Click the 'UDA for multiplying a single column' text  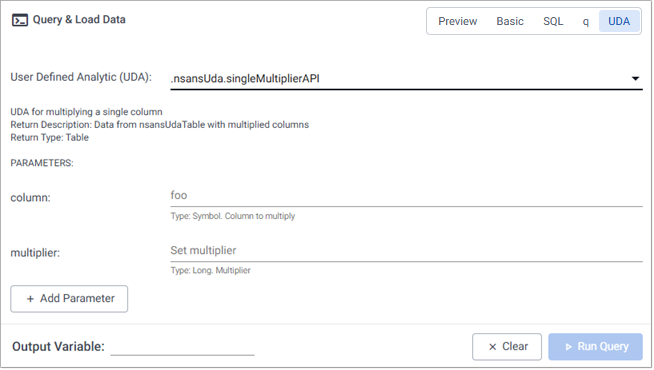pos(86,112)
